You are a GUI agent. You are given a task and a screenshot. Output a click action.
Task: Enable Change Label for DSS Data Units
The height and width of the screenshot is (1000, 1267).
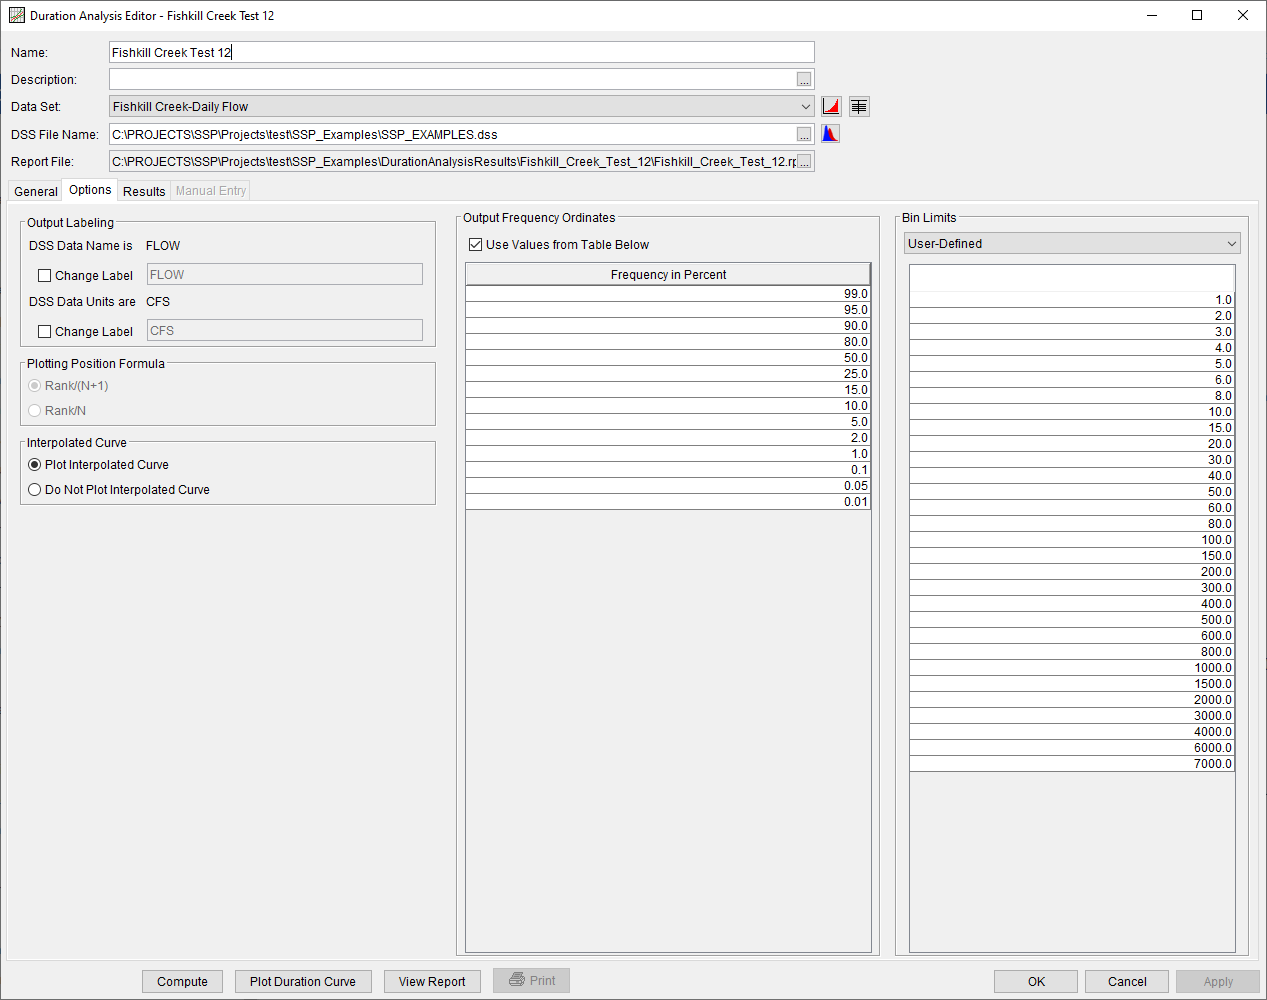44,331
